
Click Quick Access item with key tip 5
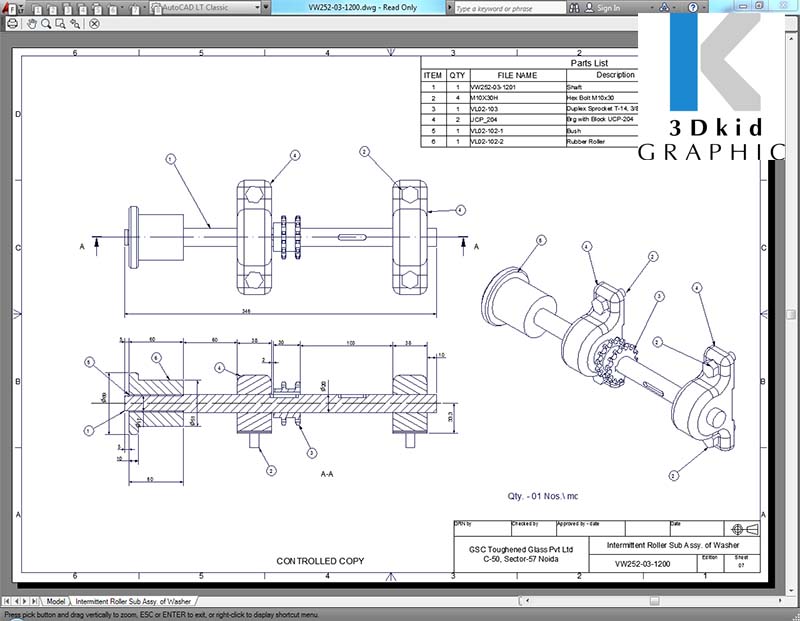point(98,9)
